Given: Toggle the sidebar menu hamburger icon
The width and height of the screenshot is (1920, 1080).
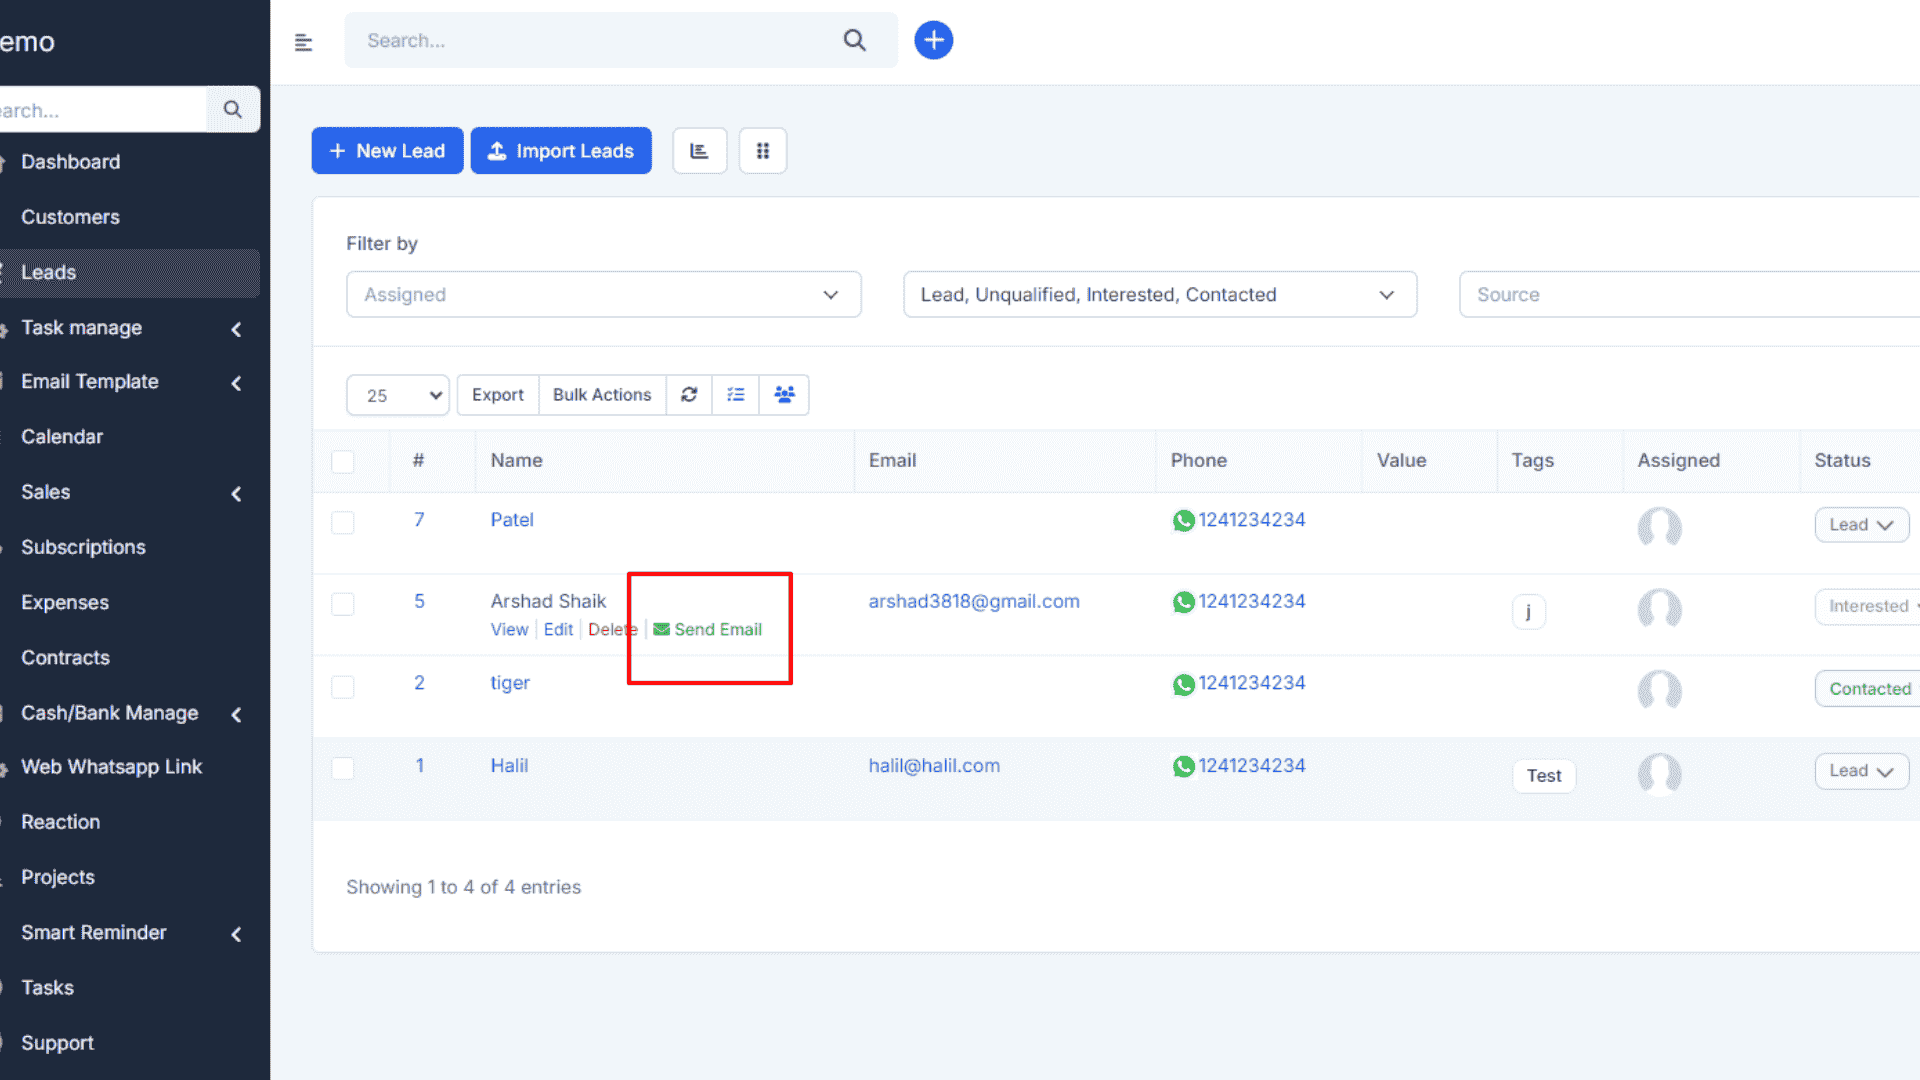Looking at the screenshot, I should coord(303,42).
